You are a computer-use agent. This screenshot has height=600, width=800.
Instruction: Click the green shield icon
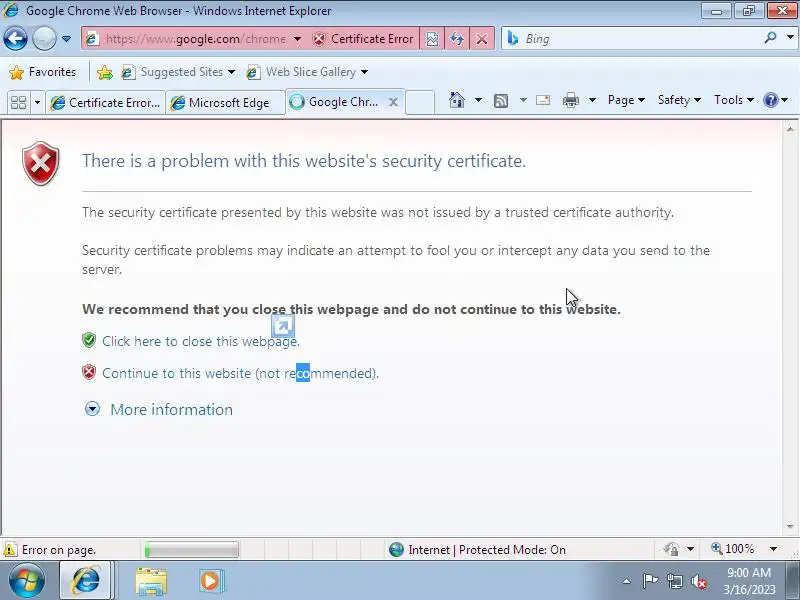click(x=89, y=340)
